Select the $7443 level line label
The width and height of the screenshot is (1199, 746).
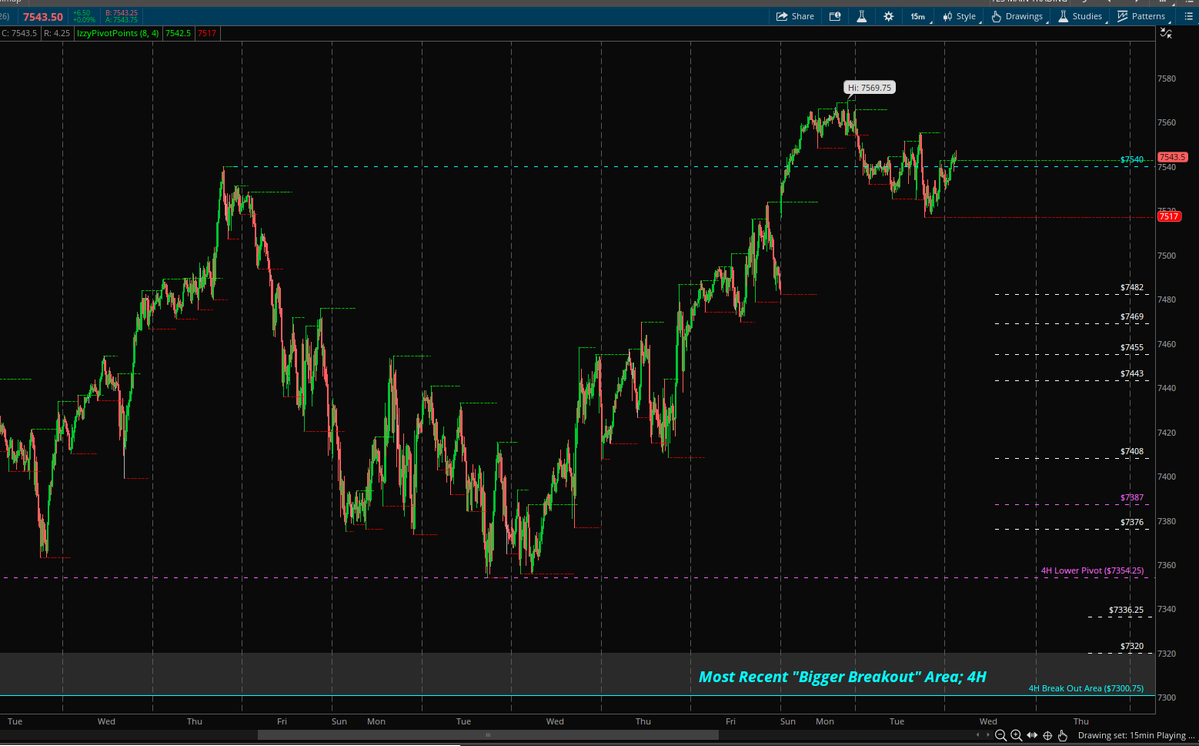tap(1132, 374)
